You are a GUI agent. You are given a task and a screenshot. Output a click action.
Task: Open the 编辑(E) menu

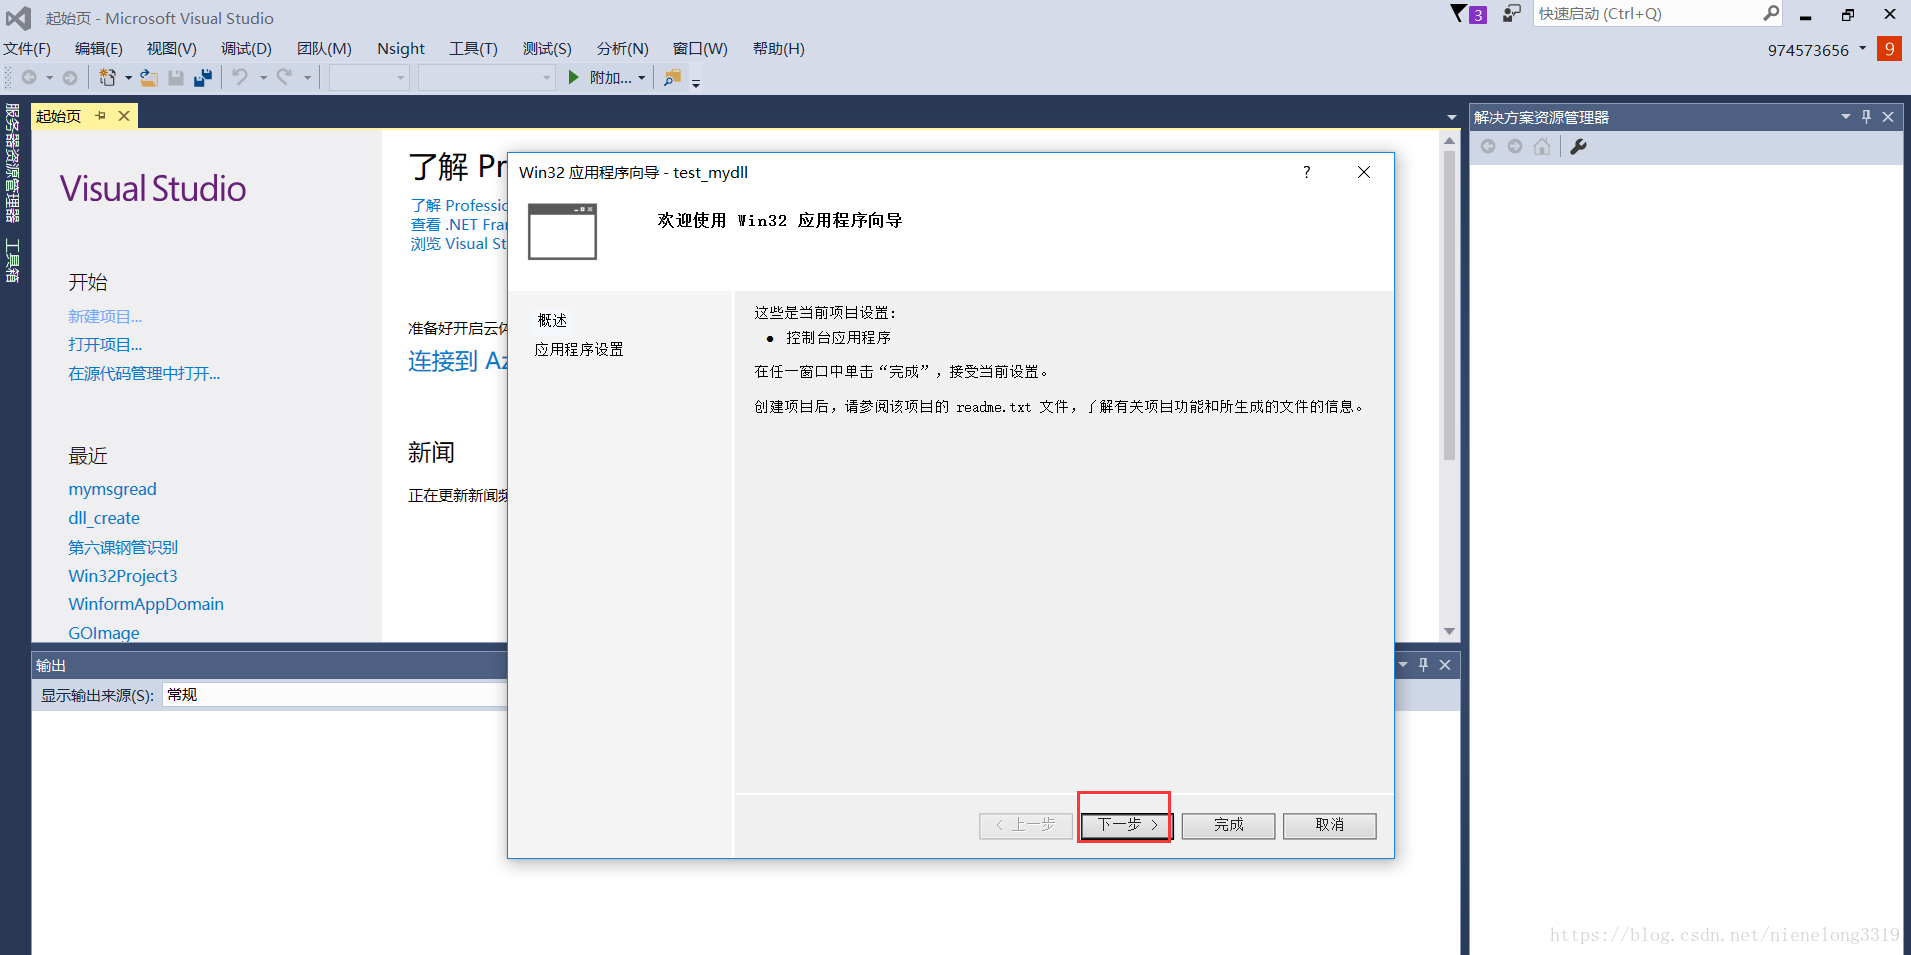pyautogui.click(x=99, y=49)
